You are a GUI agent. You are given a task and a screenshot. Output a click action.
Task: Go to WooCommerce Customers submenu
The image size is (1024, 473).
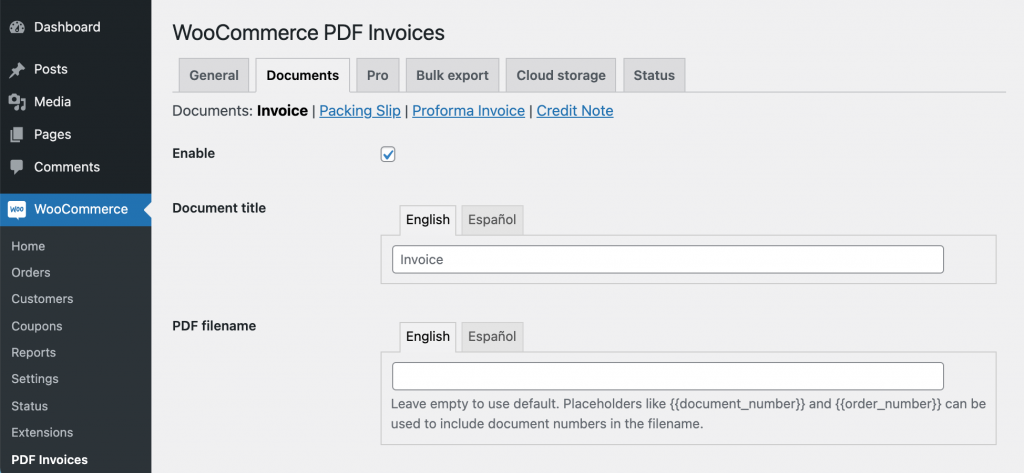(x=42, y=299)
